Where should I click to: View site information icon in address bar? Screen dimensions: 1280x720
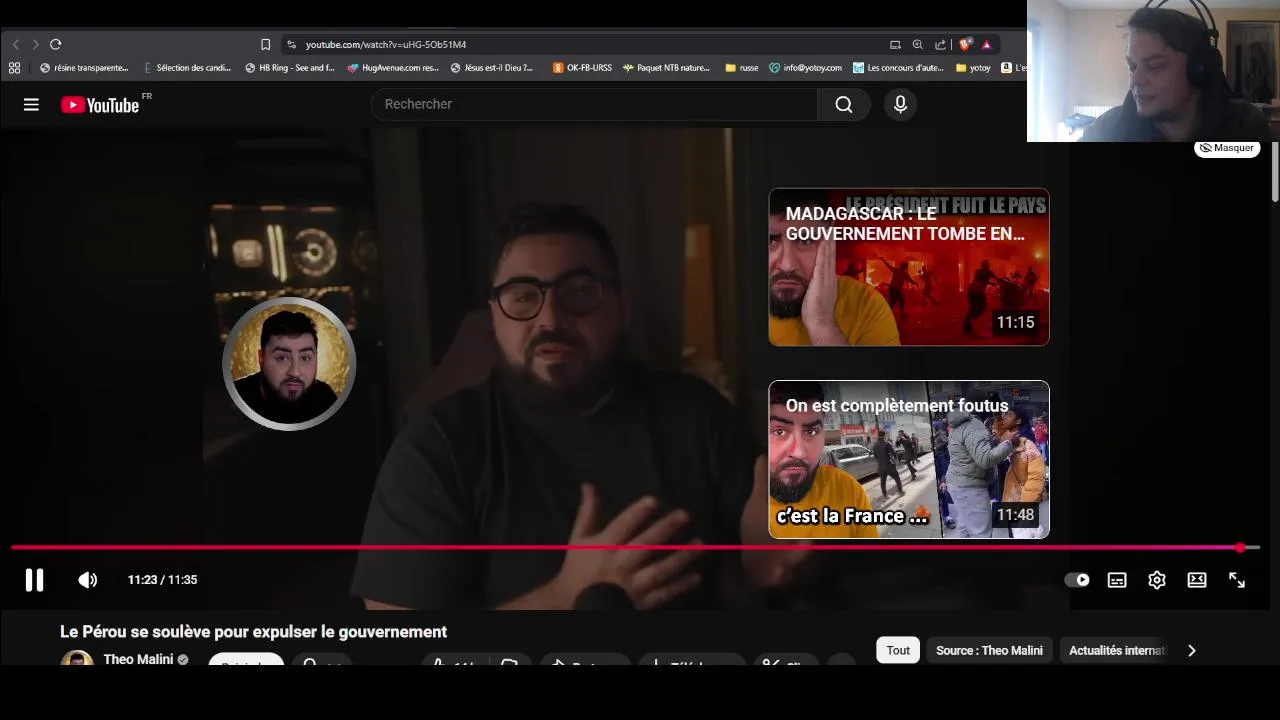pyautogui.click(x=291, y=44)
